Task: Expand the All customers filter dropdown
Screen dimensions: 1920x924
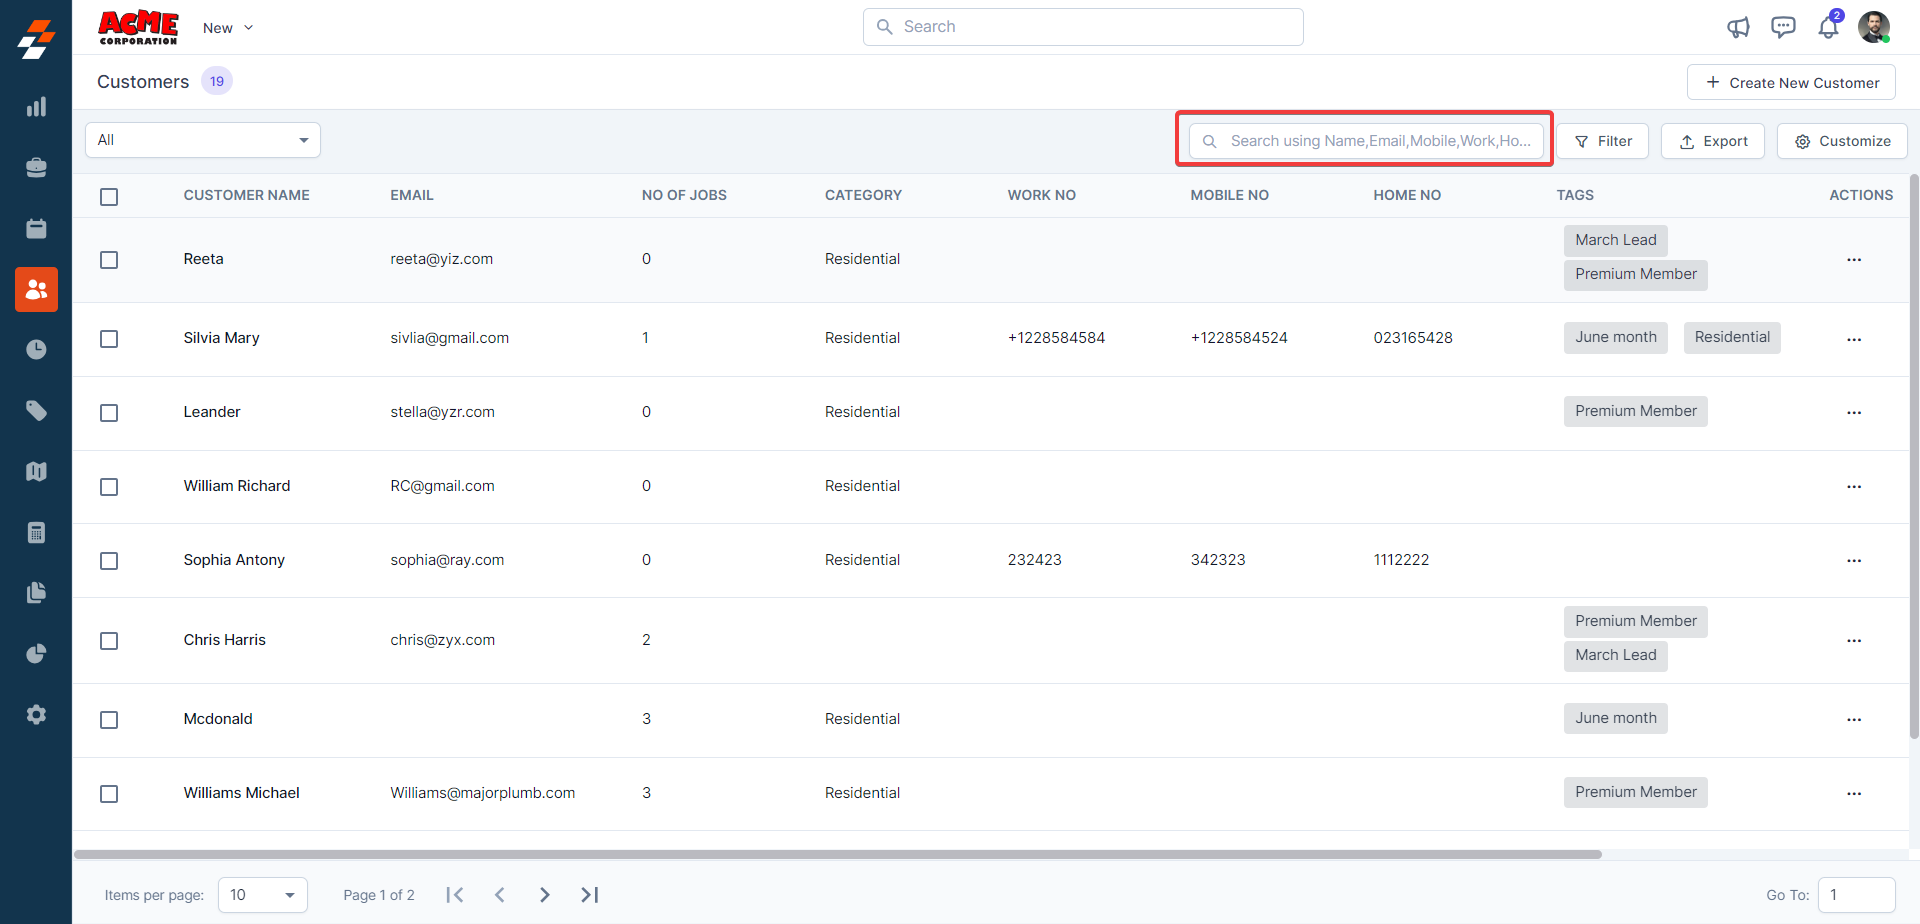Action: (203, 140)
